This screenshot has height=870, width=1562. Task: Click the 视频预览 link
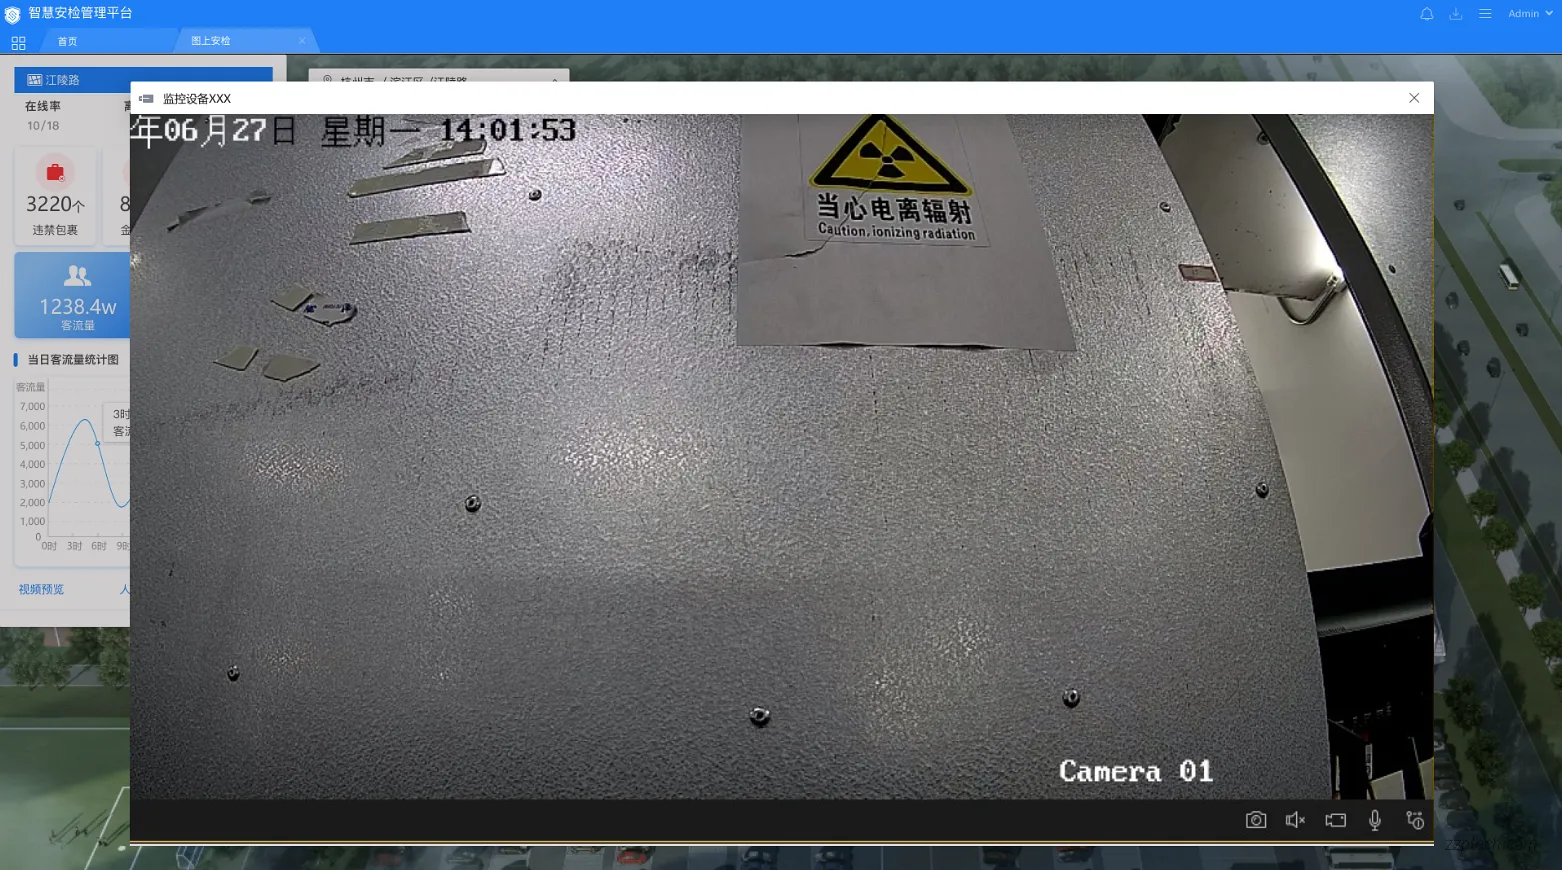coord(41,589)
